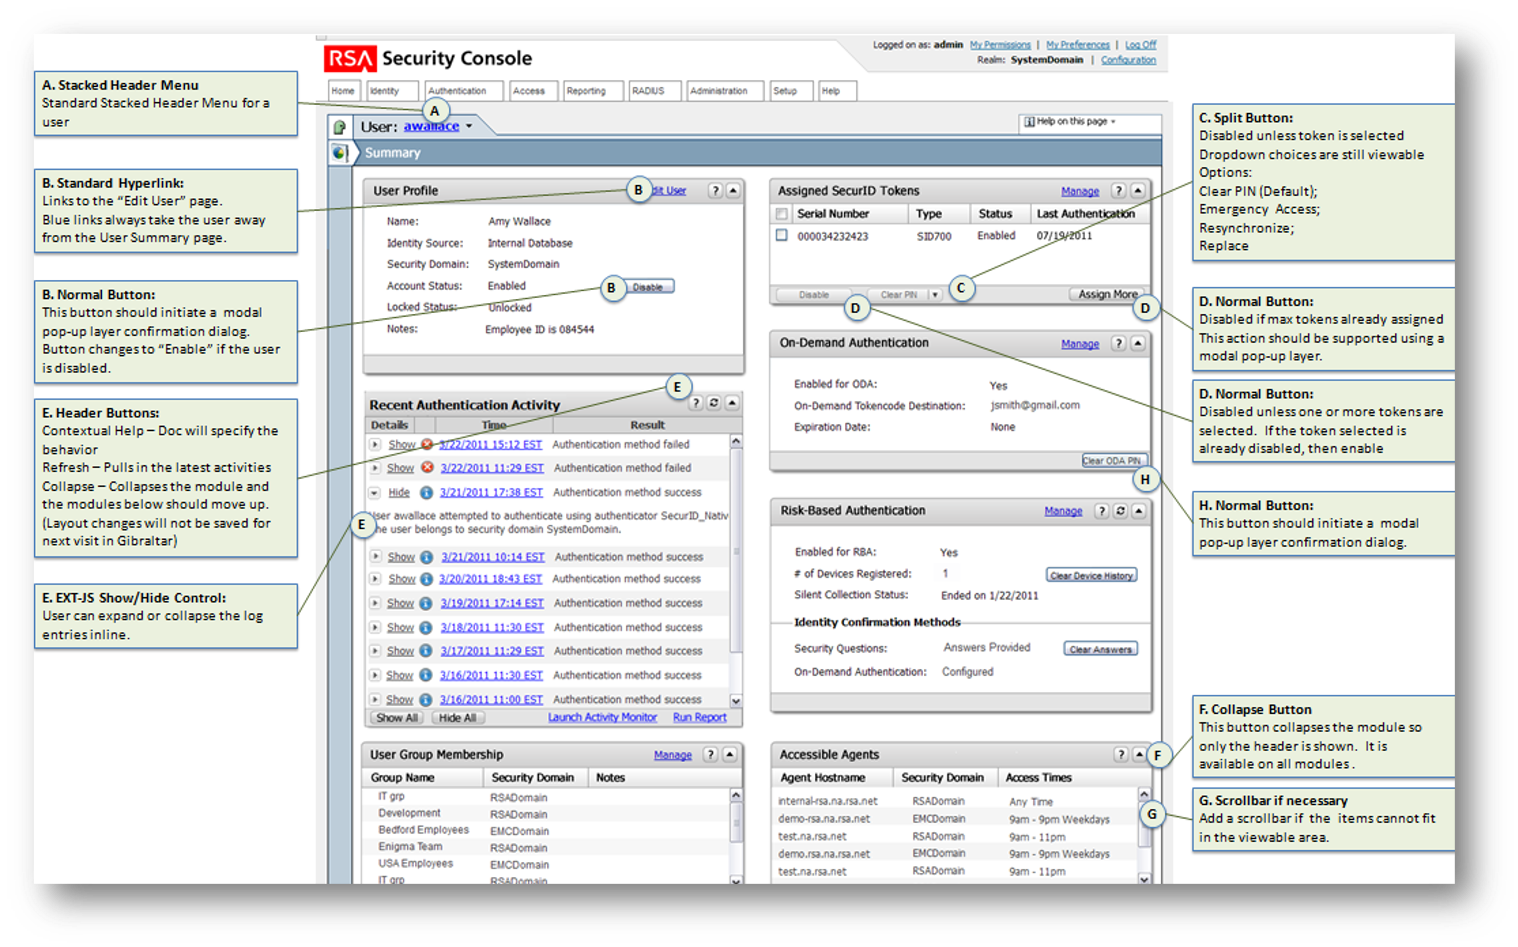Click the Hide All button

458,718
